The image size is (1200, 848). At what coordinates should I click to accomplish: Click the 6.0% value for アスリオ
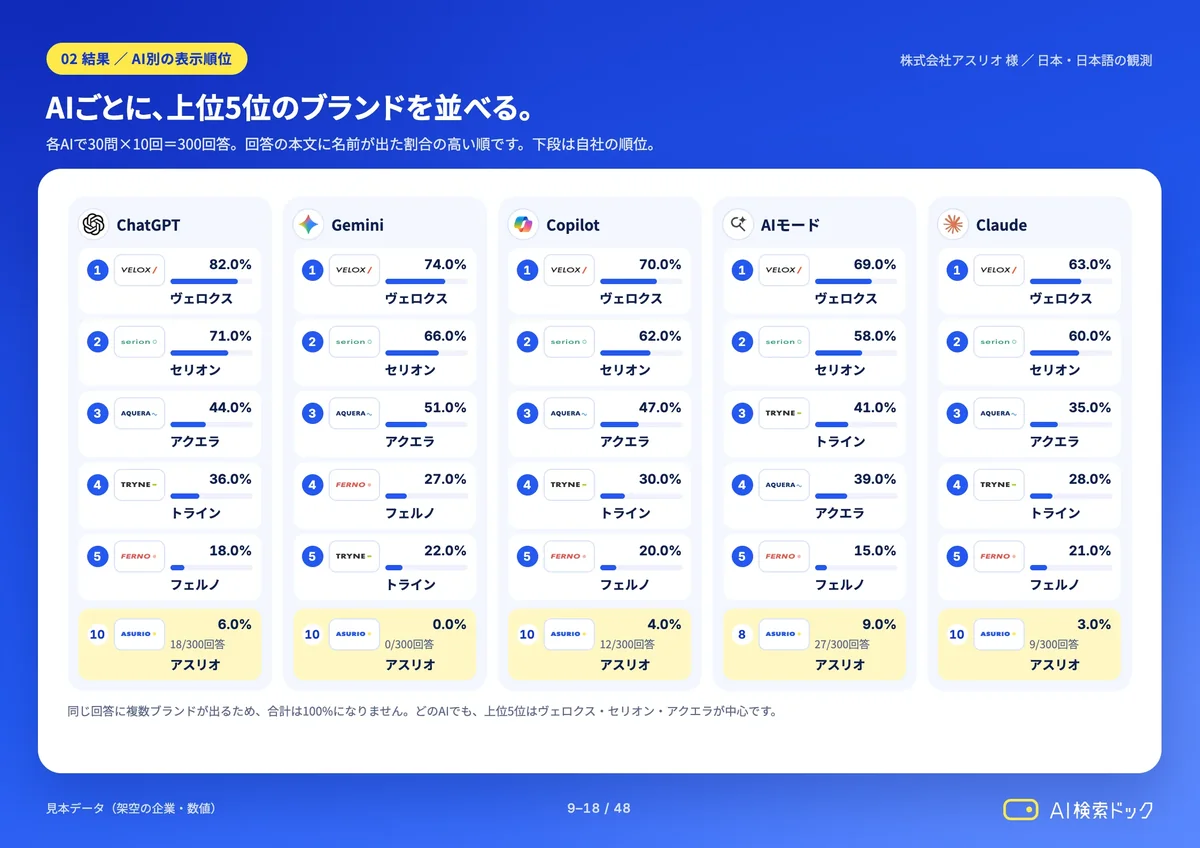(x=234, y=624)
